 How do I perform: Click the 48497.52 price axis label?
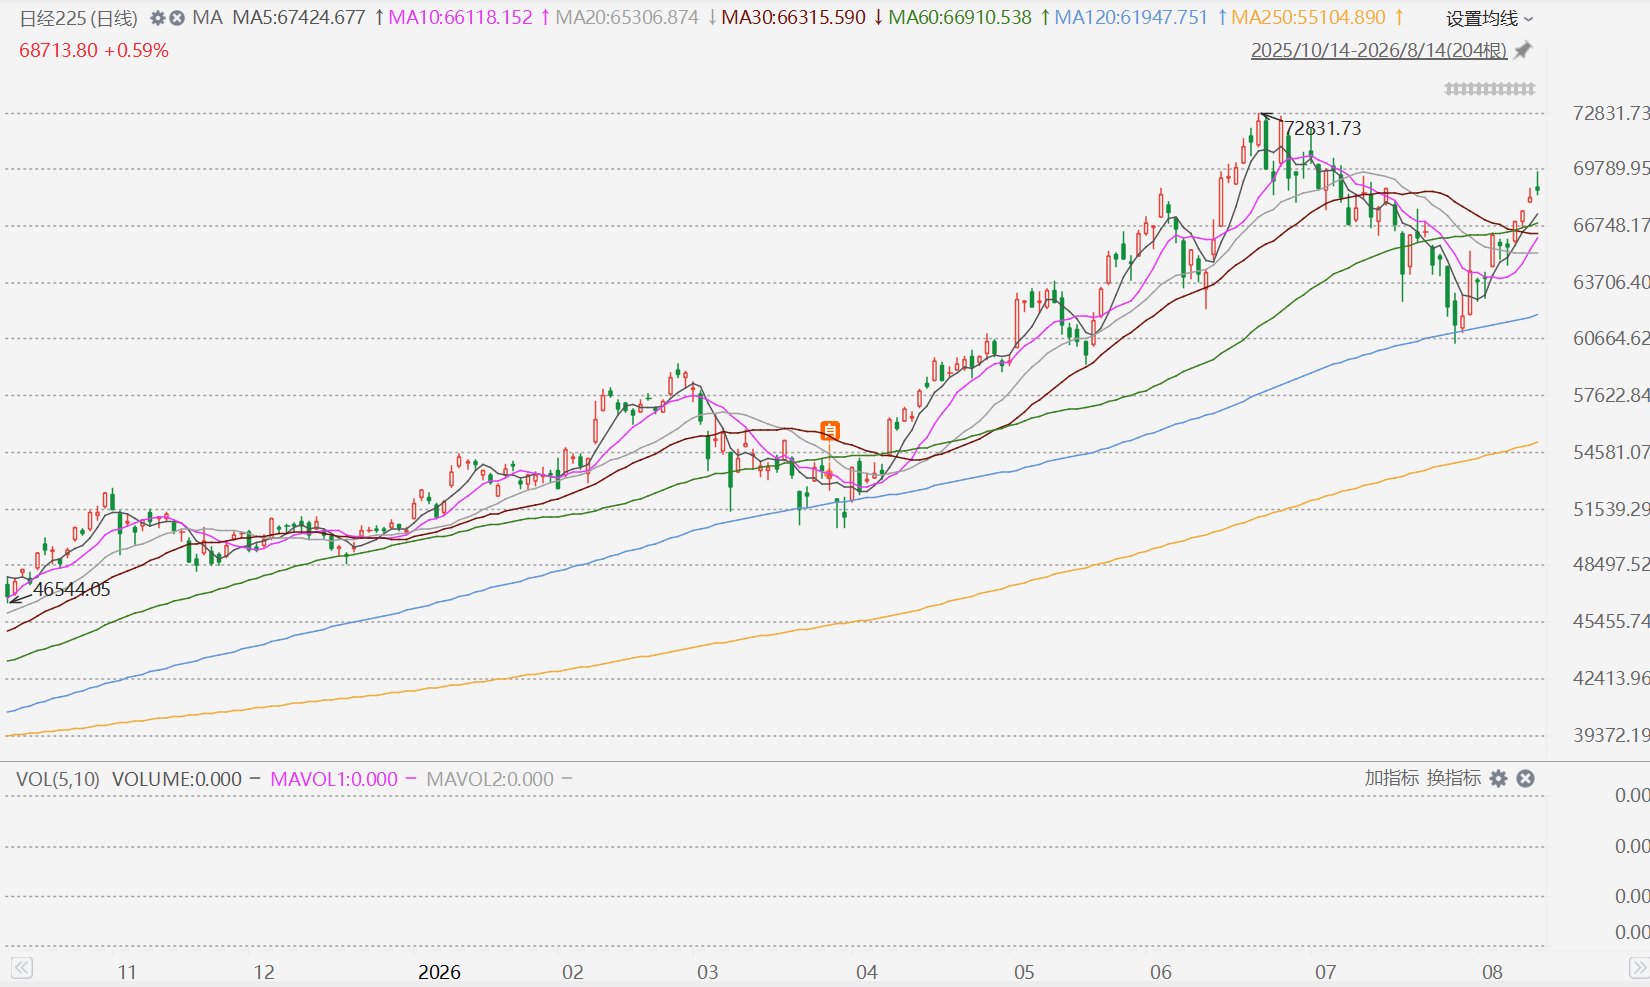1611,564
